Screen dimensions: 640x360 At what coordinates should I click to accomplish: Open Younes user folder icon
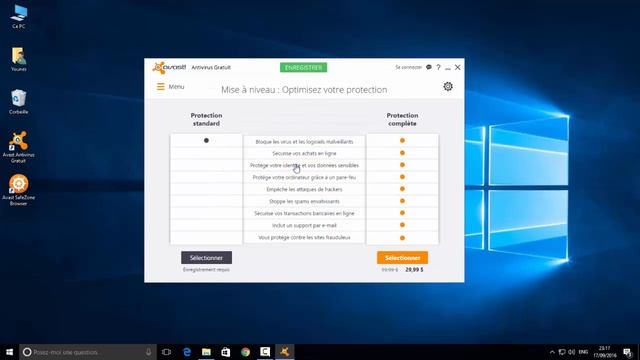pyautogui.click(x=18, y=59)
